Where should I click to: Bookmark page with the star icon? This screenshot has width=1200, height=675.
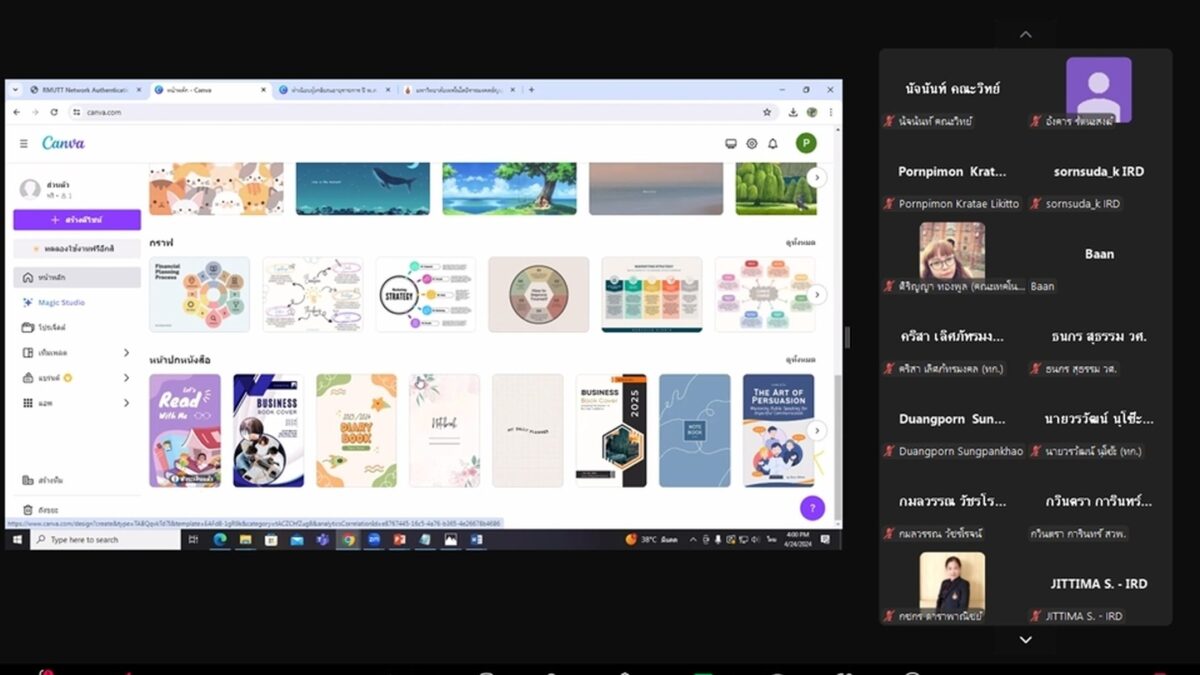pos(767,112)
